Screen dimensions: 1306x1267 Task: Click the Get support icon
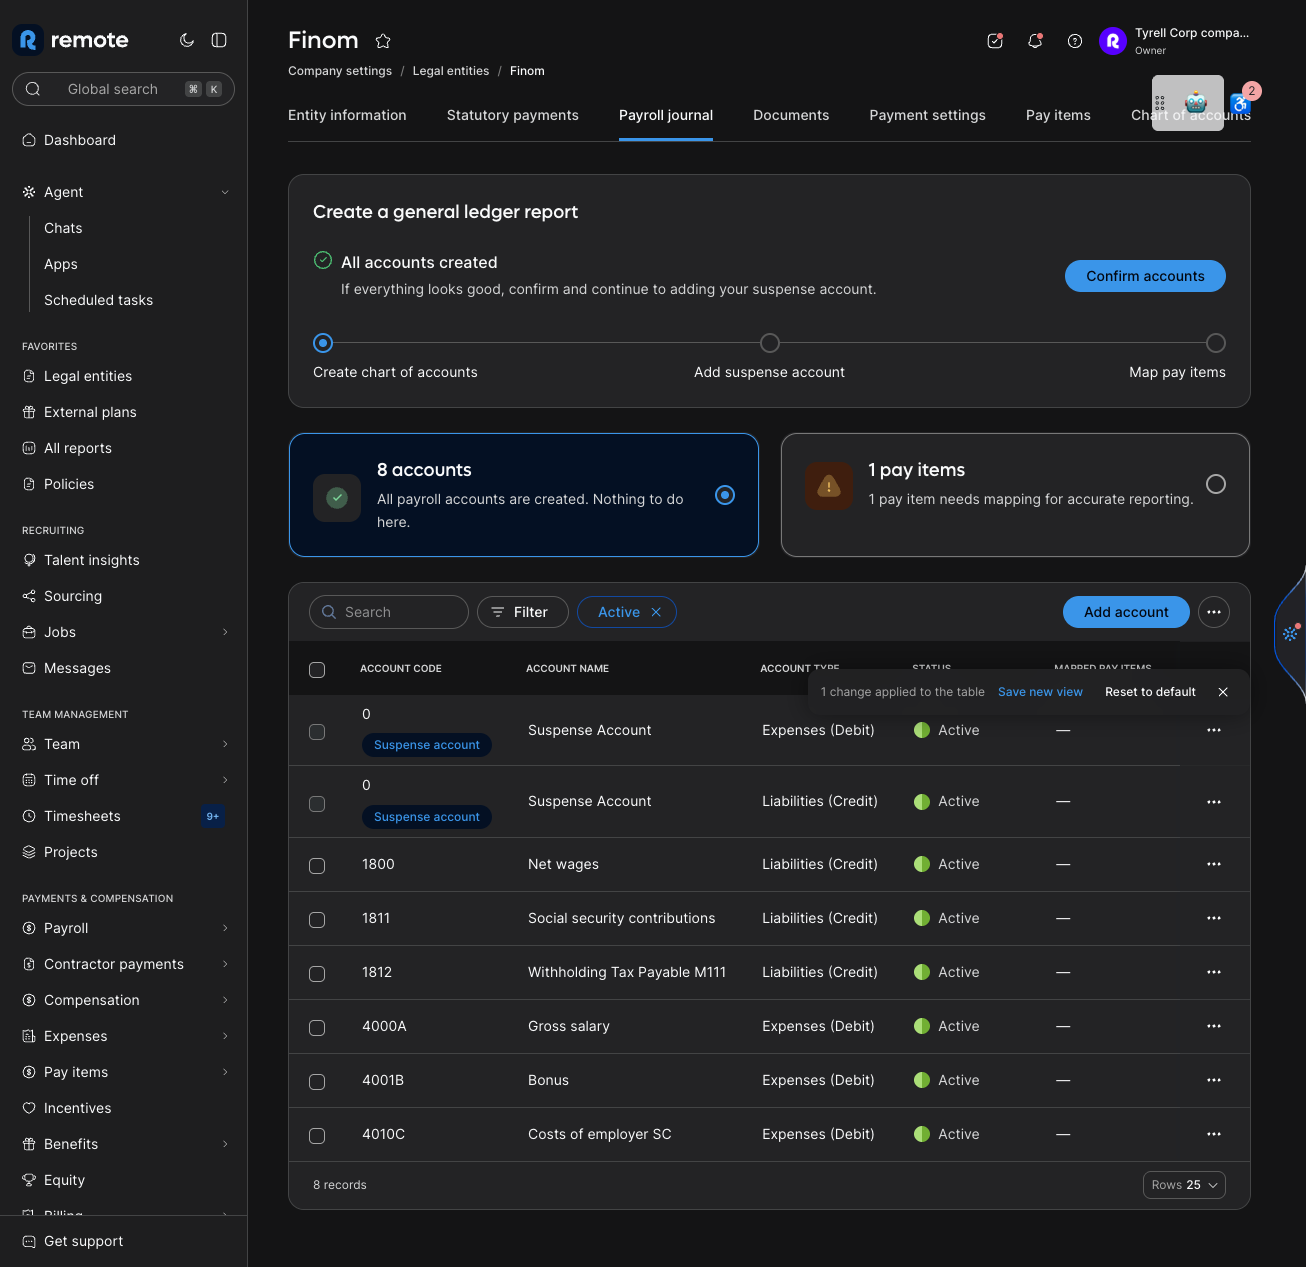(29, 1241)
